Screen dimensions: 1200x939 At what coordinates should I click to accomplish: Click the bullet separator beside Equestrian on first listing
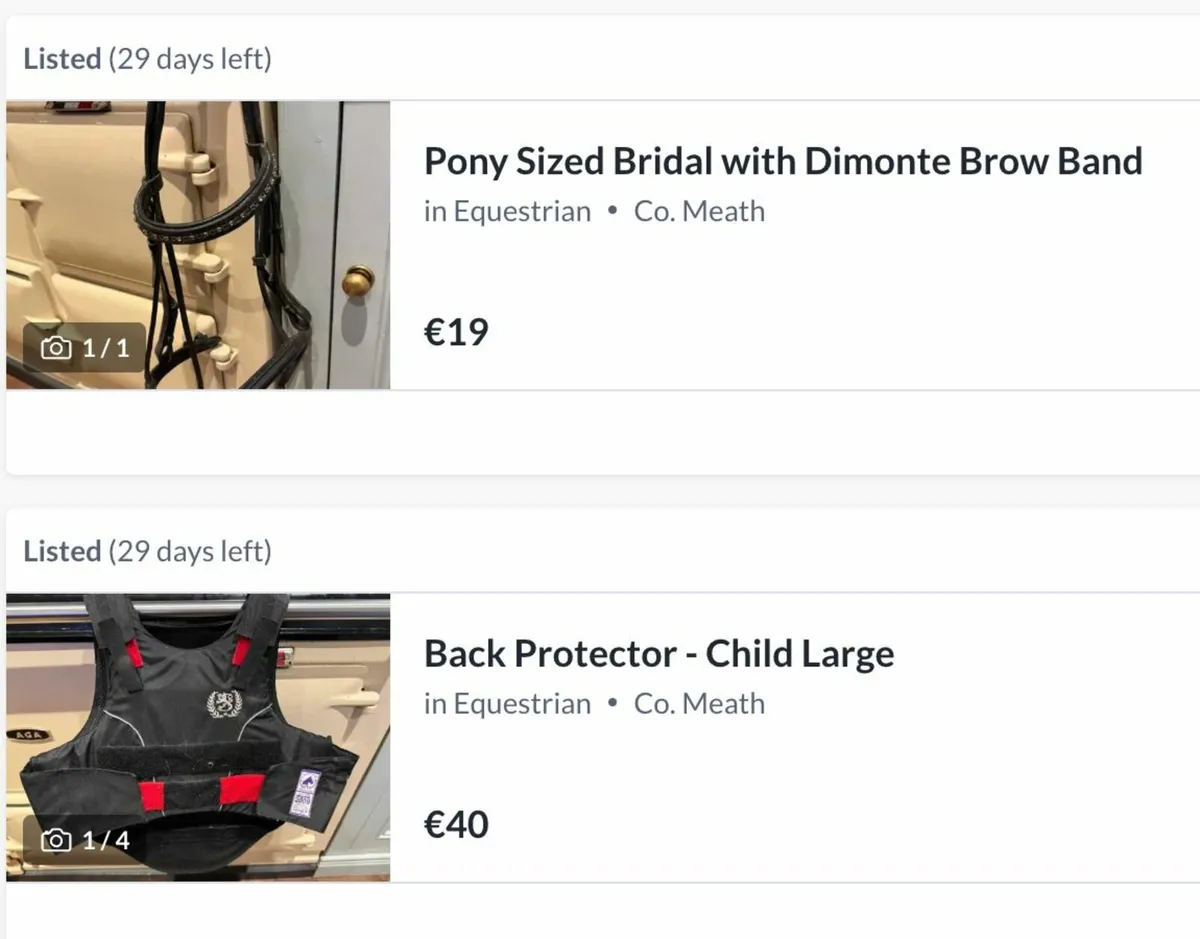(x=613, y=211)
